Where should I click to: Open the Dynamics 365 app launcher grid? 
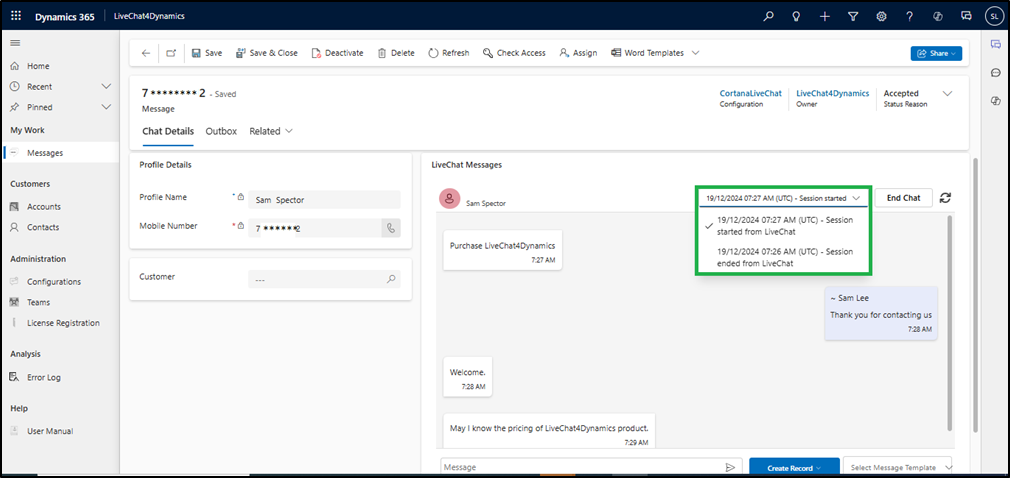(x=17, y=16)
